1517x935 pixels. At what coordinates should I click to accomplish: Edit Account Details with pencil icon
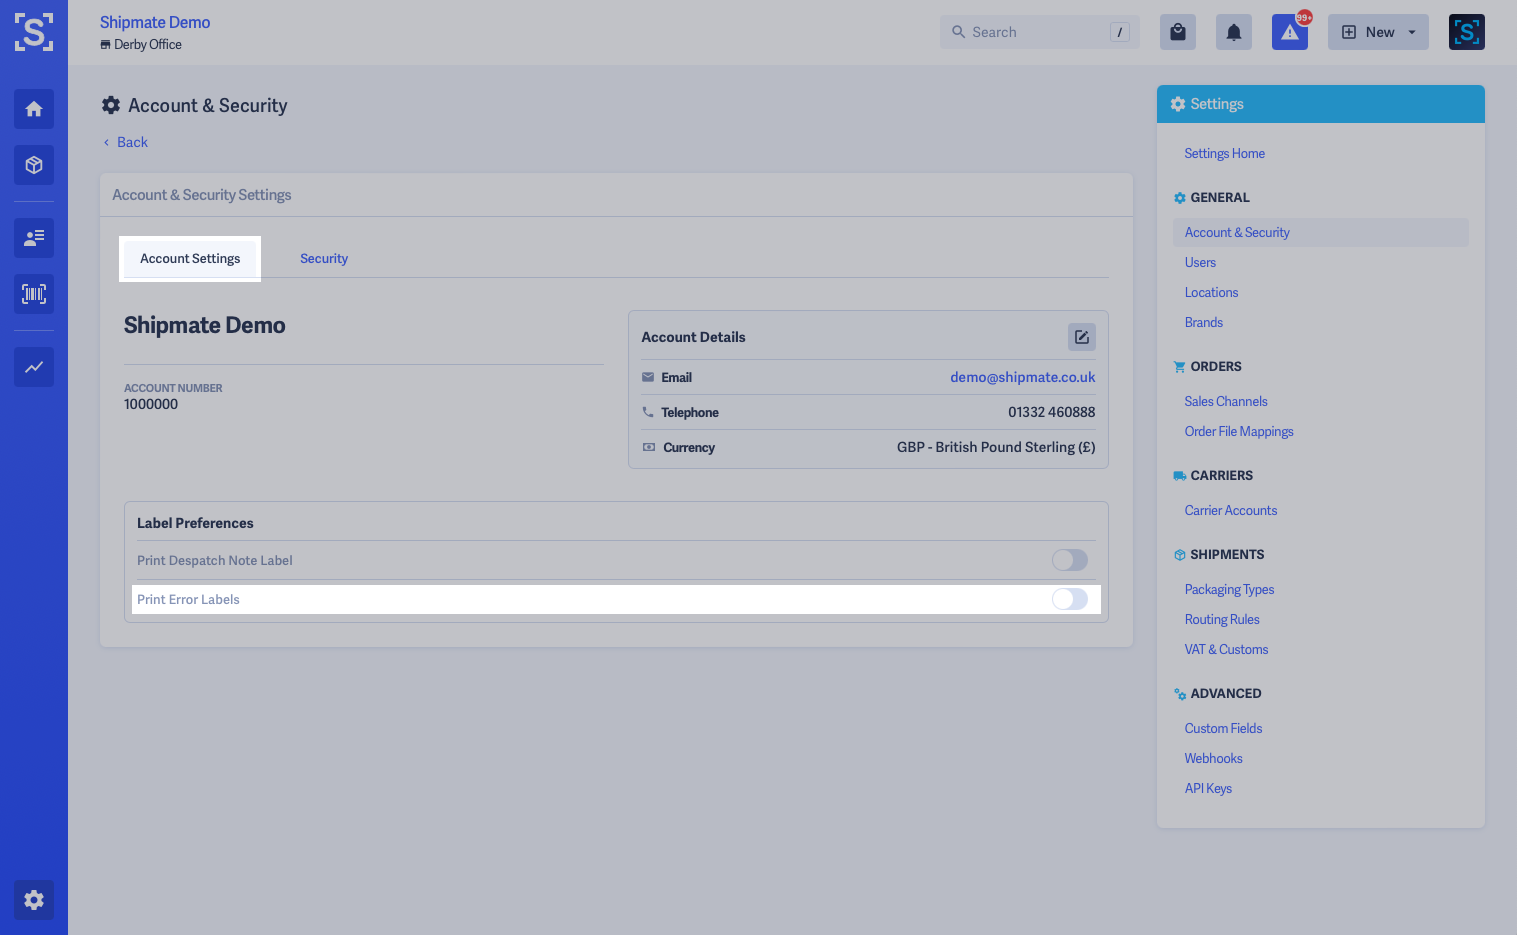click(1082, 337)
